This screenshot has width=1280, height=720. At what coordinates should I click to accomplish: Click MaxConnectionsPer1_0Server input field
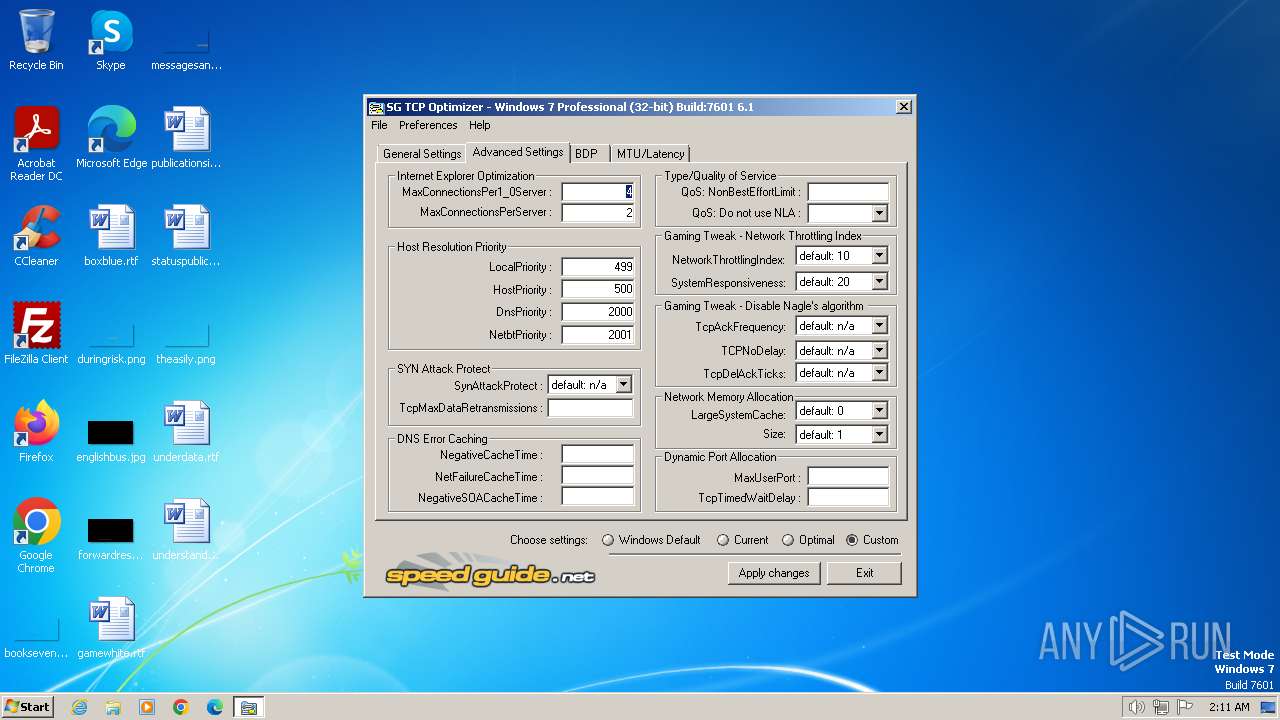[598, 192]
